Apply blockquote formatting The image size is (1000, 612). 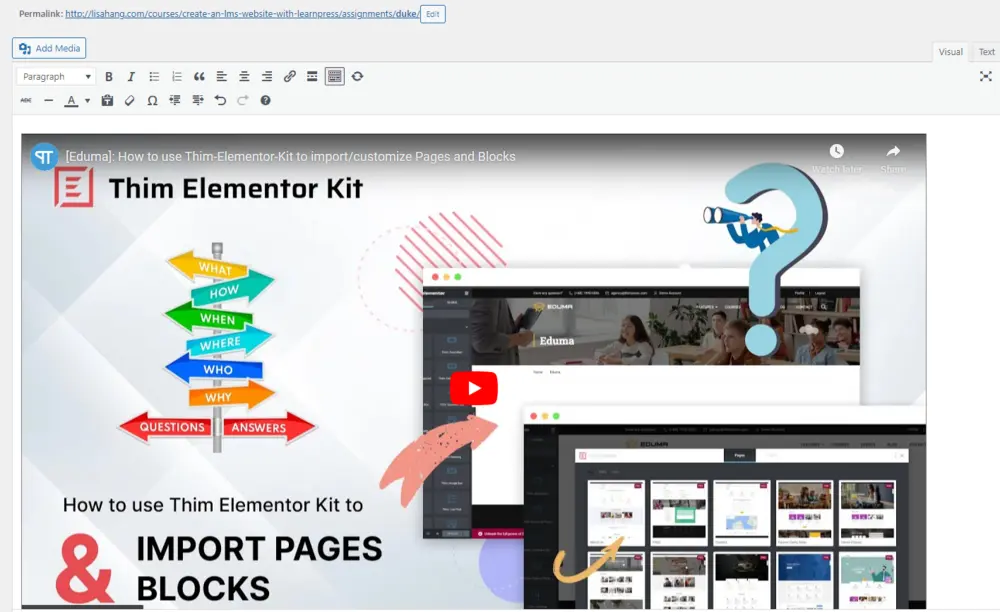199,76
